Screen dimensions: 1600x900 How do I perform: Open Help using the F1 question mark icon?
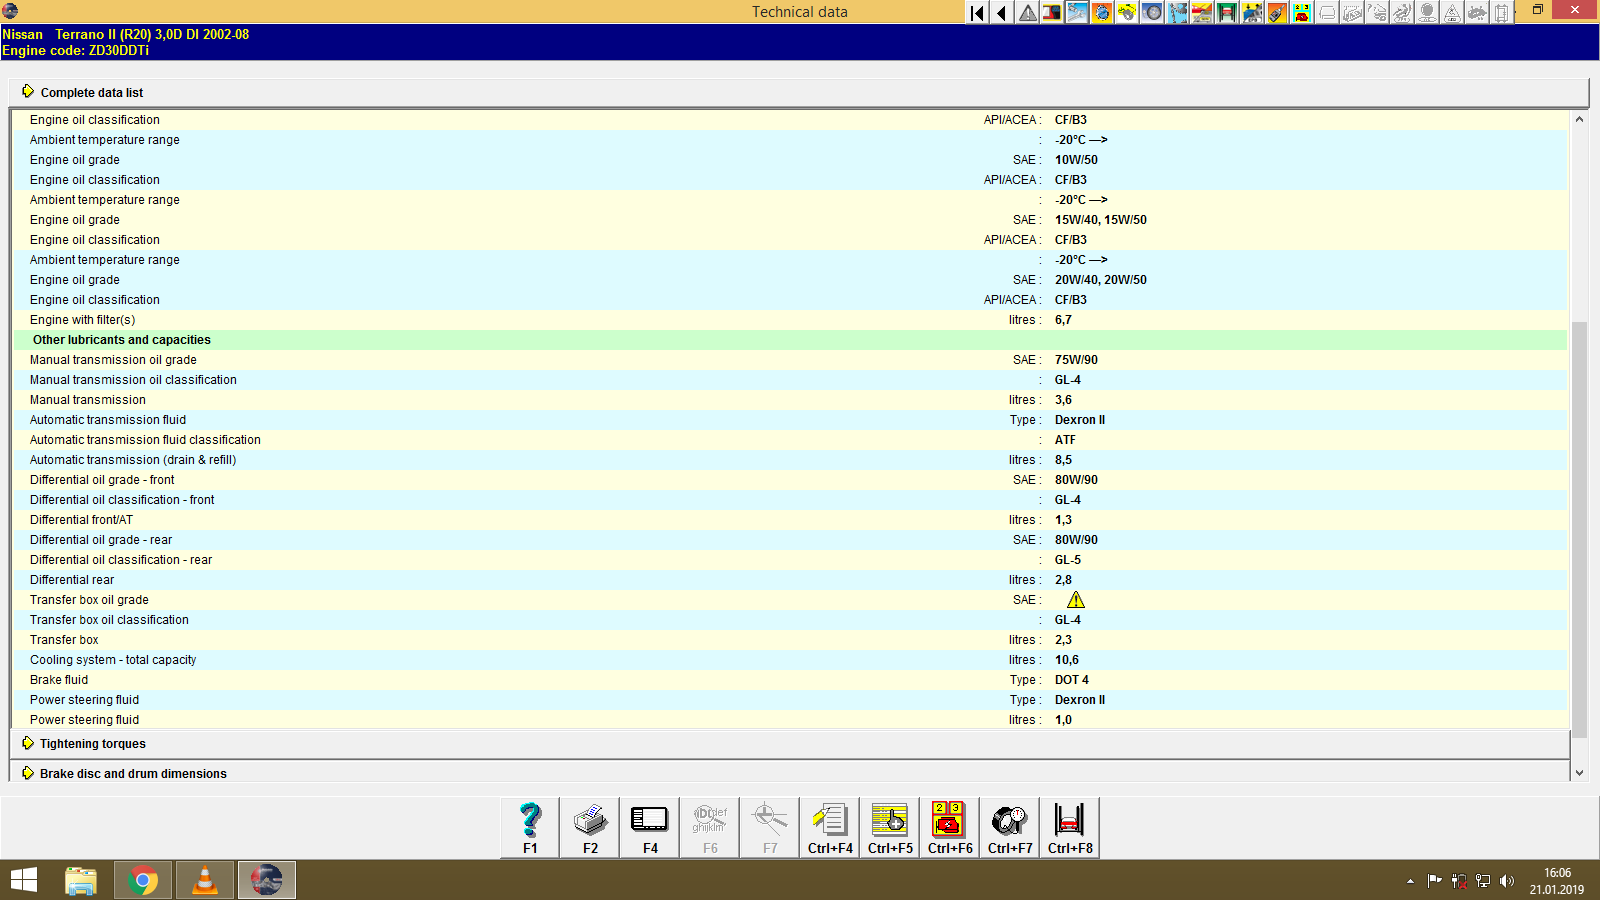pos(529,827)
